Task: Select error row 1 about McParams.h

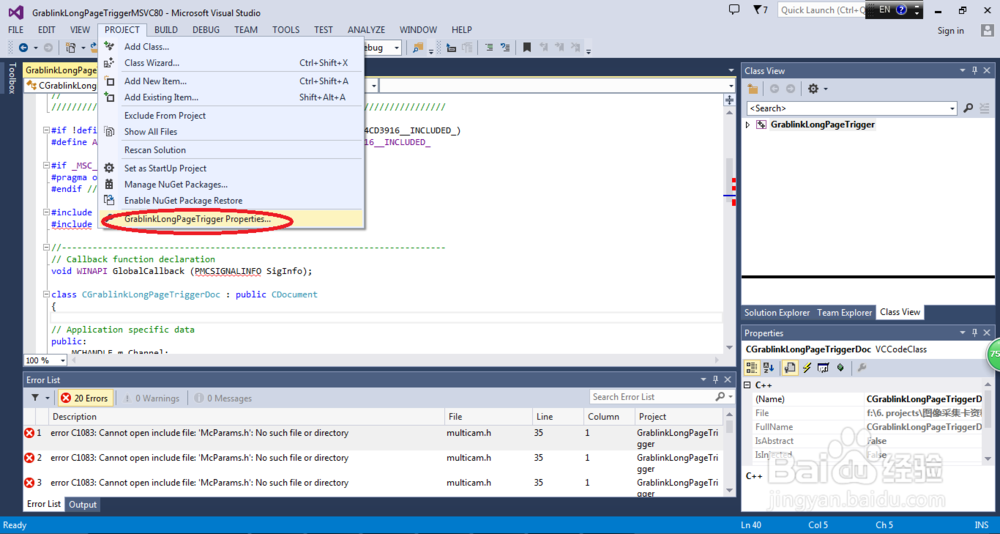Action: click(373, 438)
